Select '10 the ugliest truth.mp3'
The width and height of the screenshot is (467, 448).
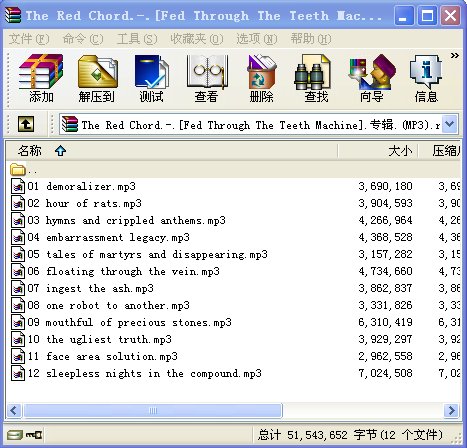pos(100,339)
